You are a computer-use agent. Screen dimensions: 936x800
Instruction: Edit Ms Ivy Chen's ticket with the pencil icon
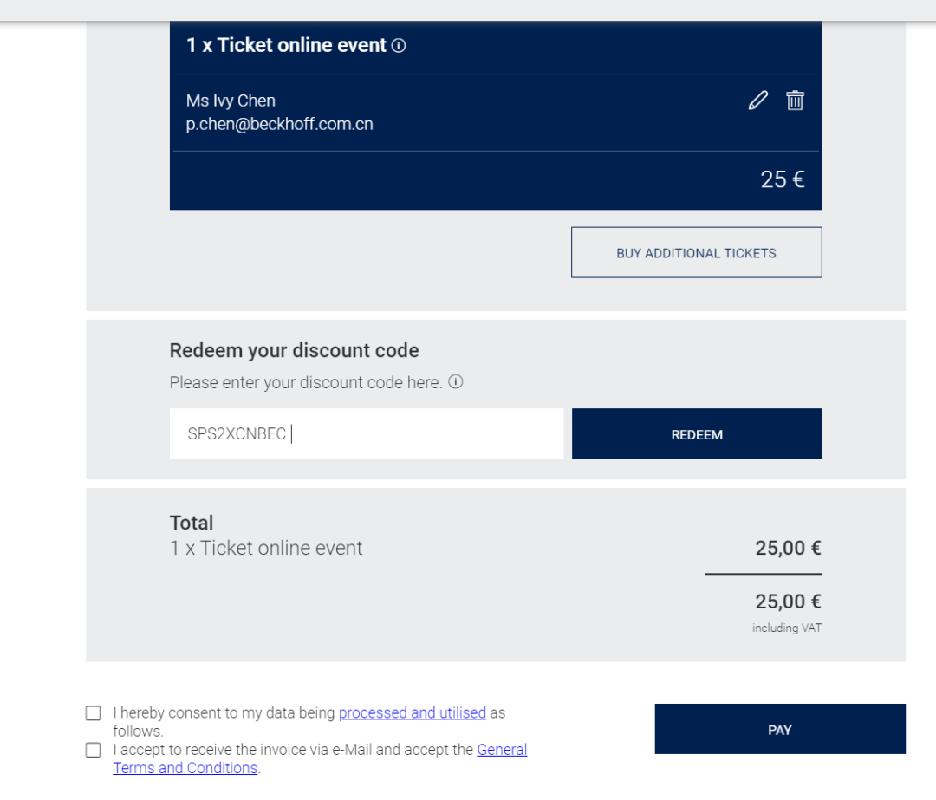[x=760, y=100]
